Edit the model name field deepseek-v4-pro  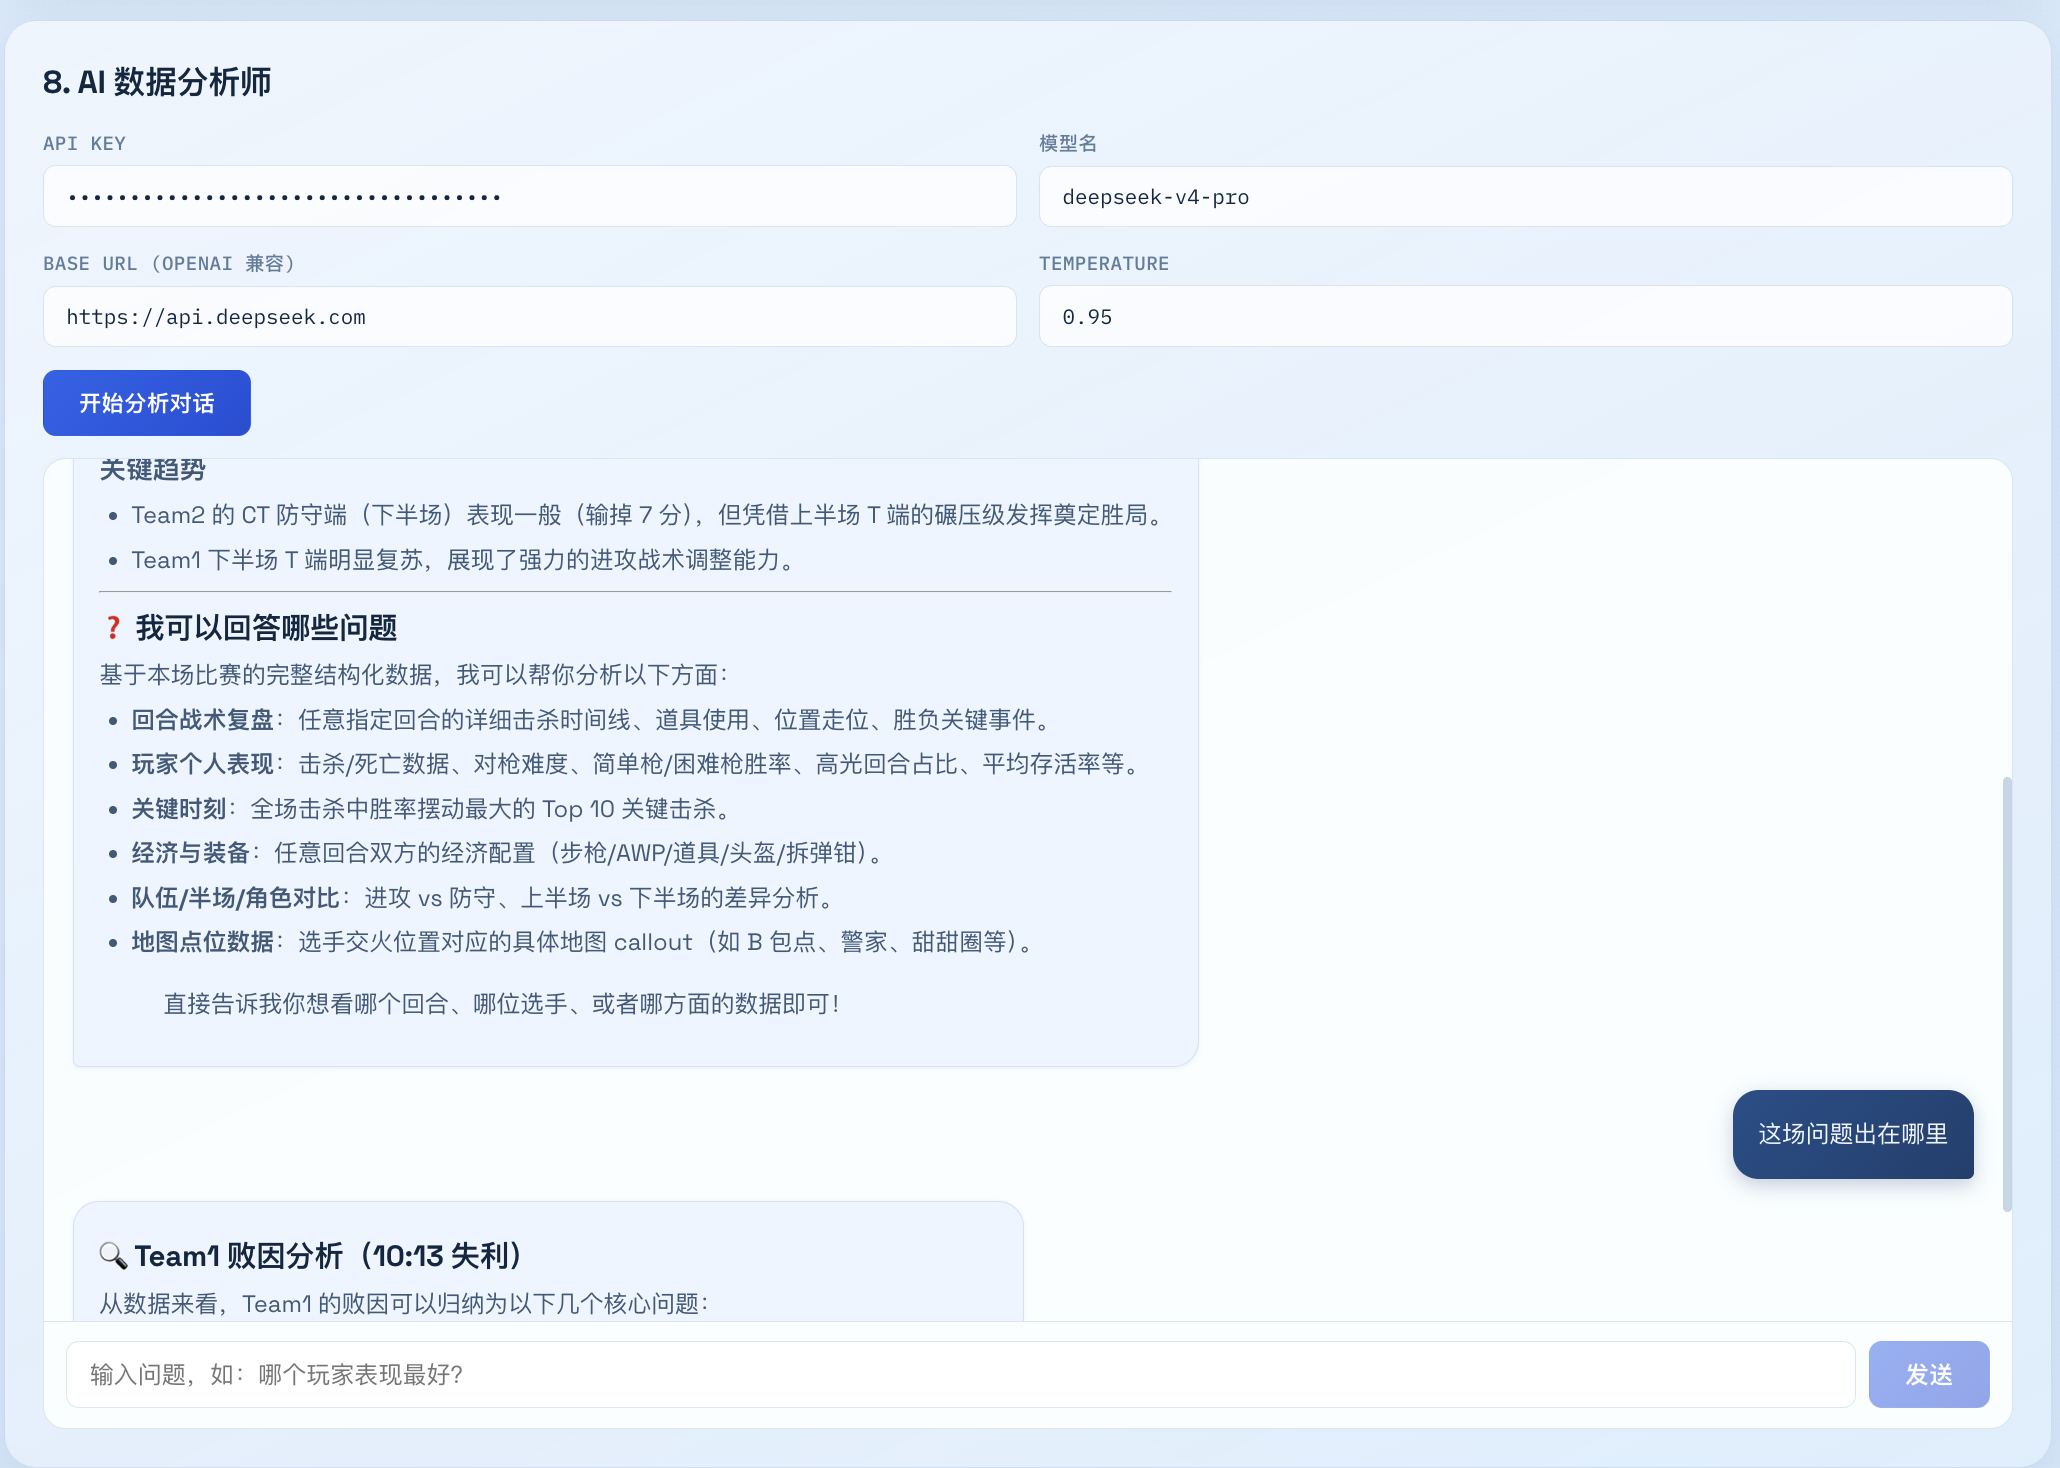coord(1525,197)
